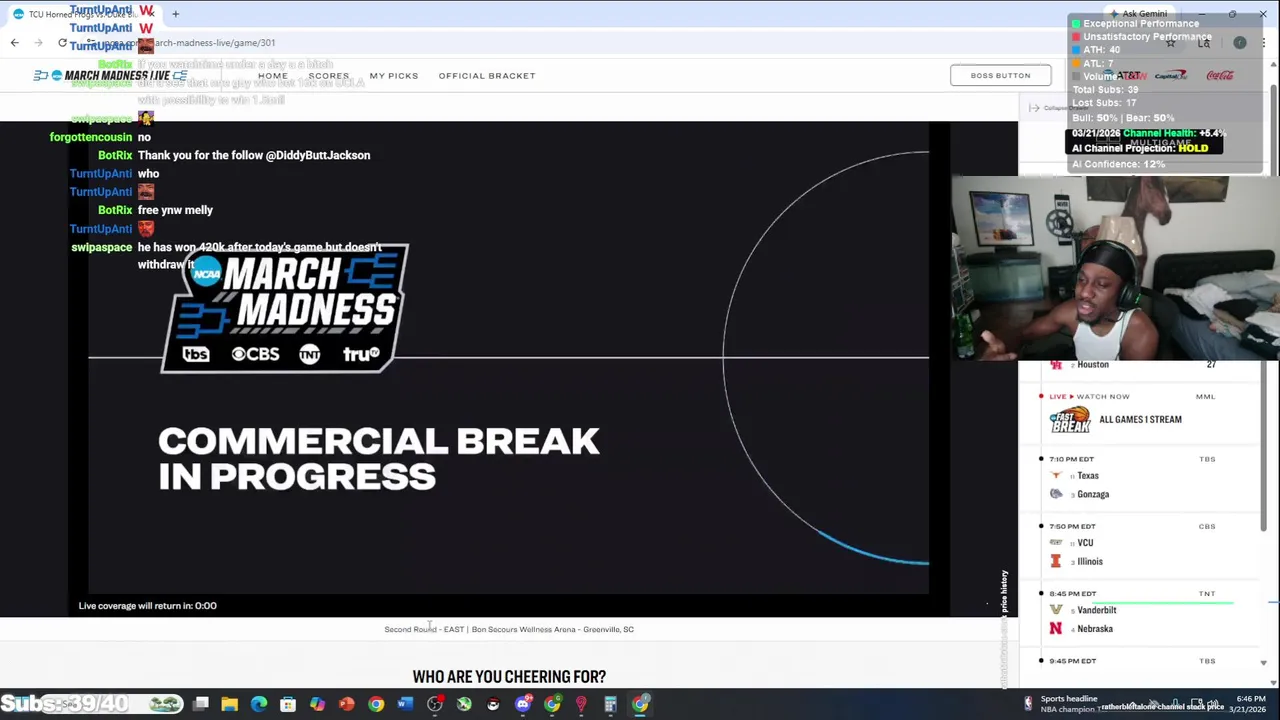Image resolution: width=1280 pixels, height=720 pixels.
Task: Go forward with the browser forward arrow
Action: (38, 43)
